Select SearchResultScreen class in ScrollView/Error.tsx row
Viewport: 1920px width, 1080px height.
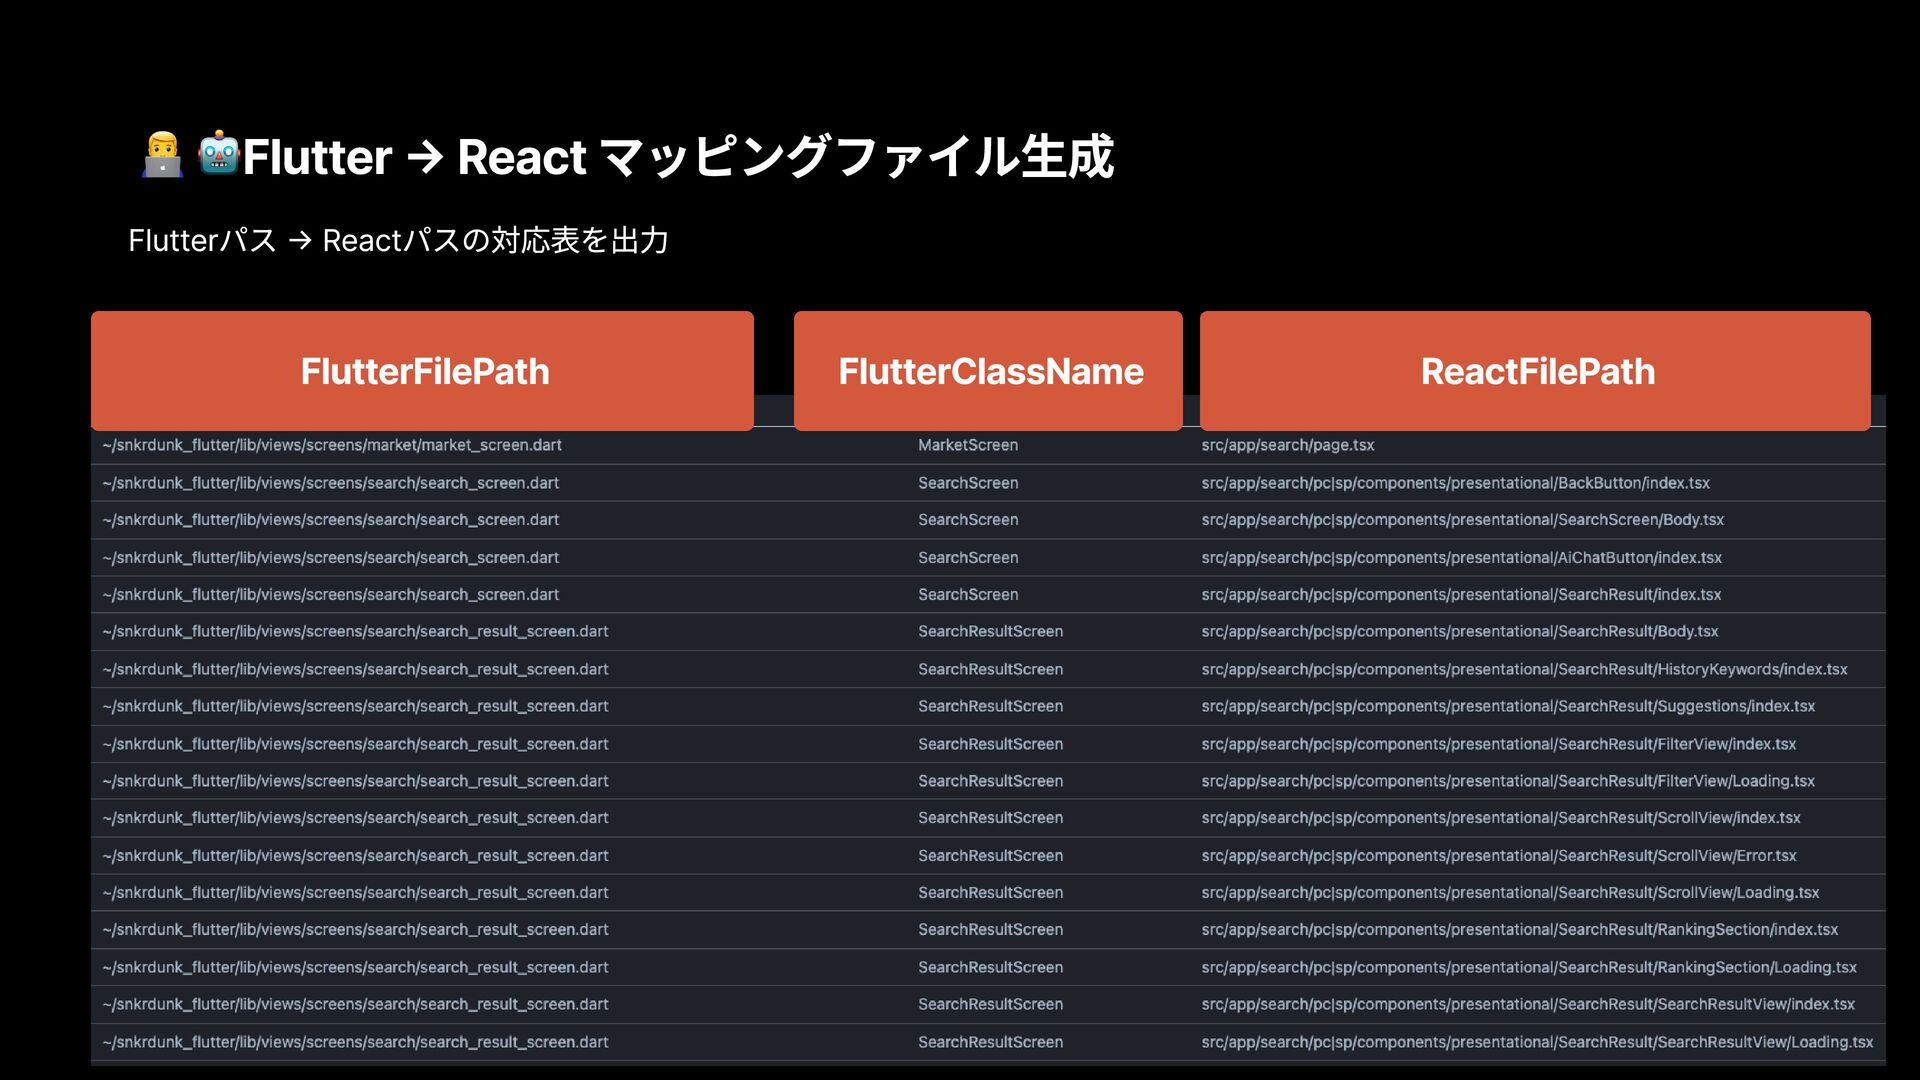[x=991, y=856]
